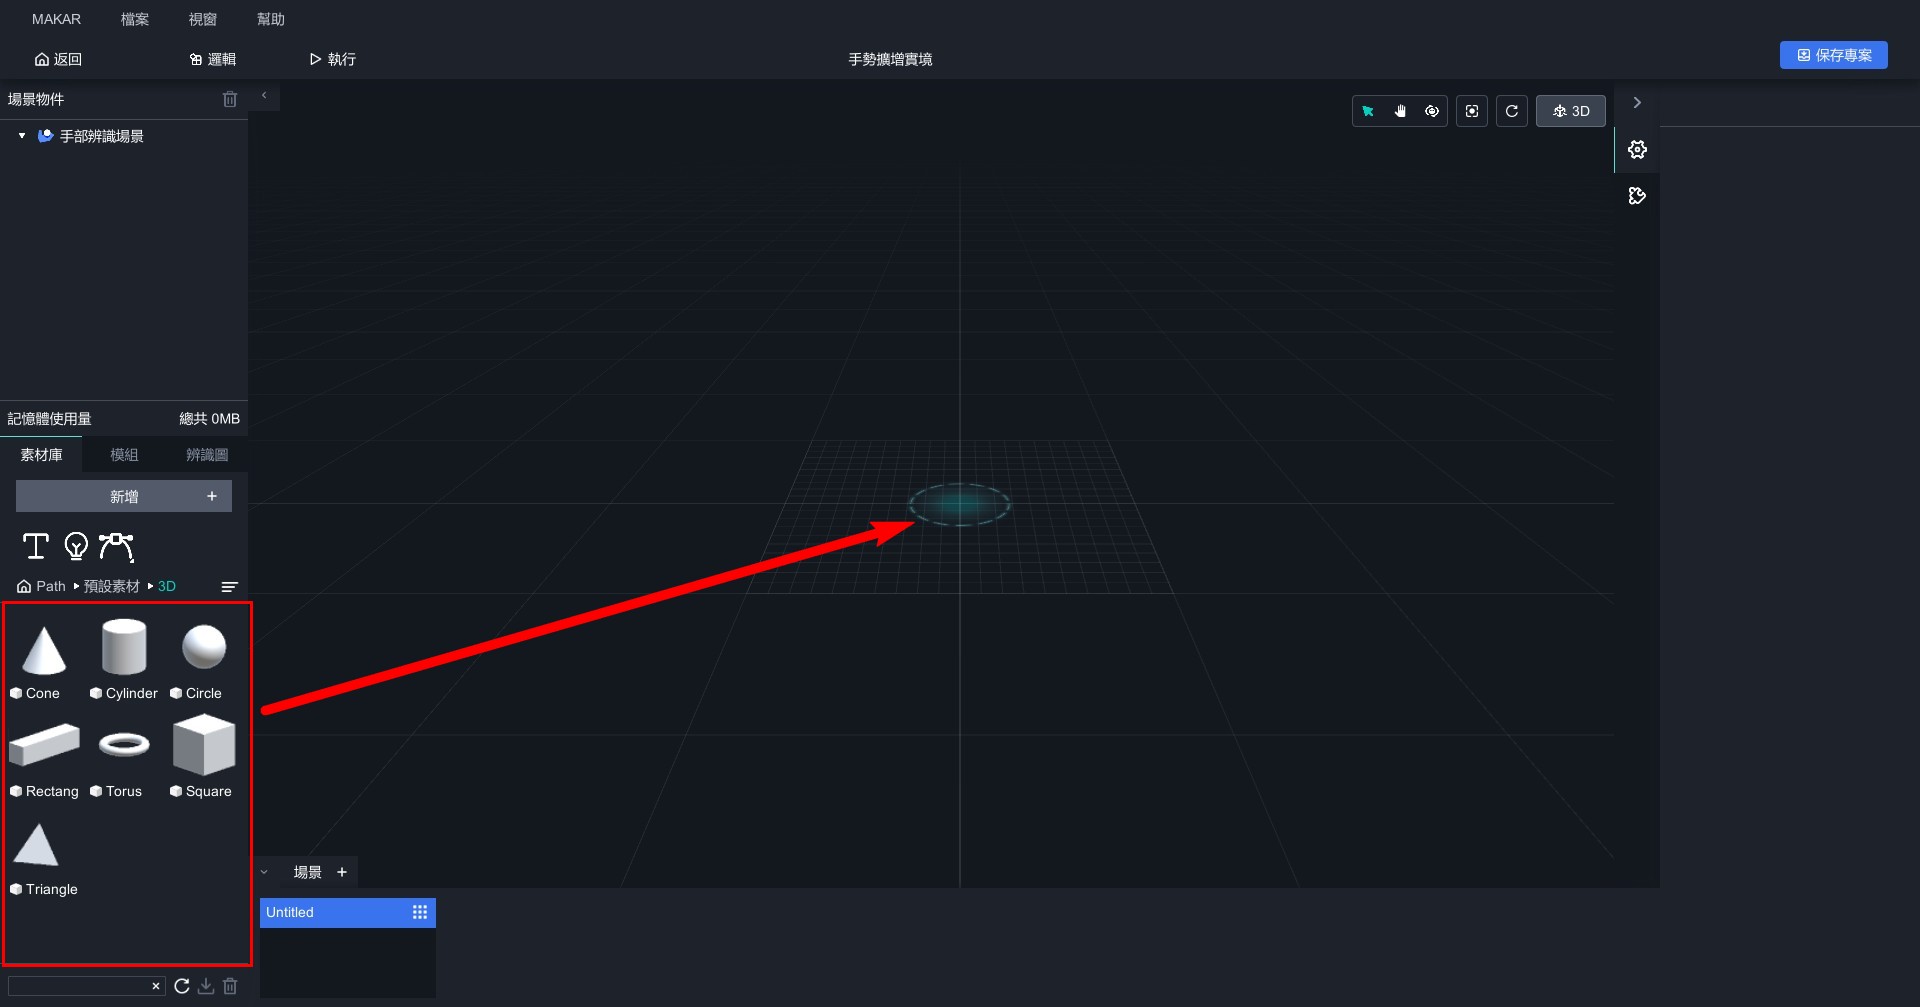Open the 檔案 menu
1920x1007 pixels.
coord(135,19)
